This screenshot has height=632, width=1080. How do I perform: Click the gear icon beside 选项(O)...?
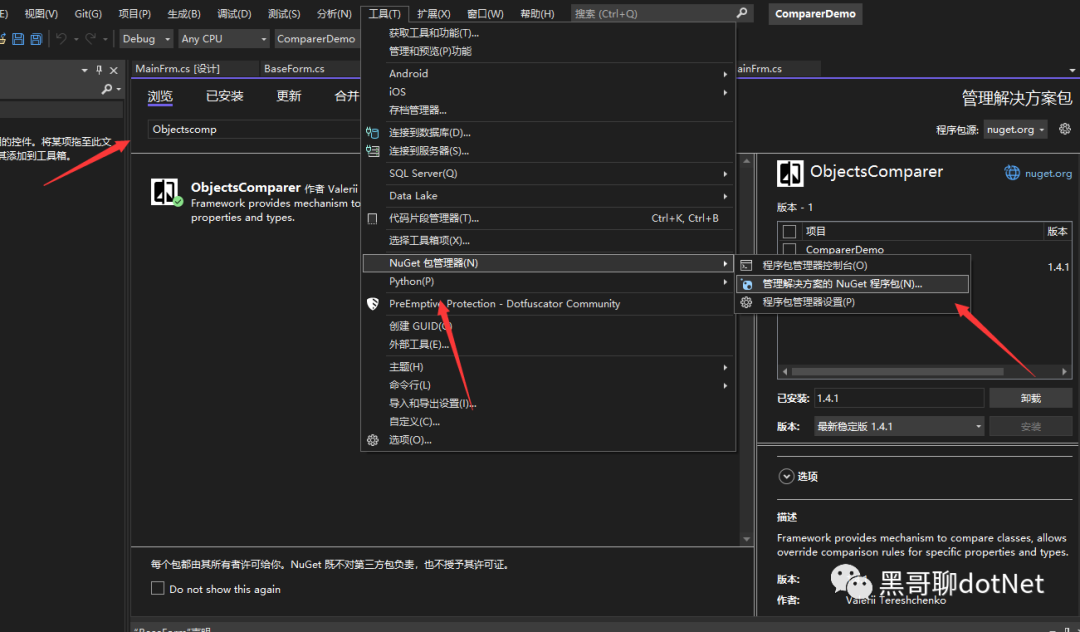[373, 440]
